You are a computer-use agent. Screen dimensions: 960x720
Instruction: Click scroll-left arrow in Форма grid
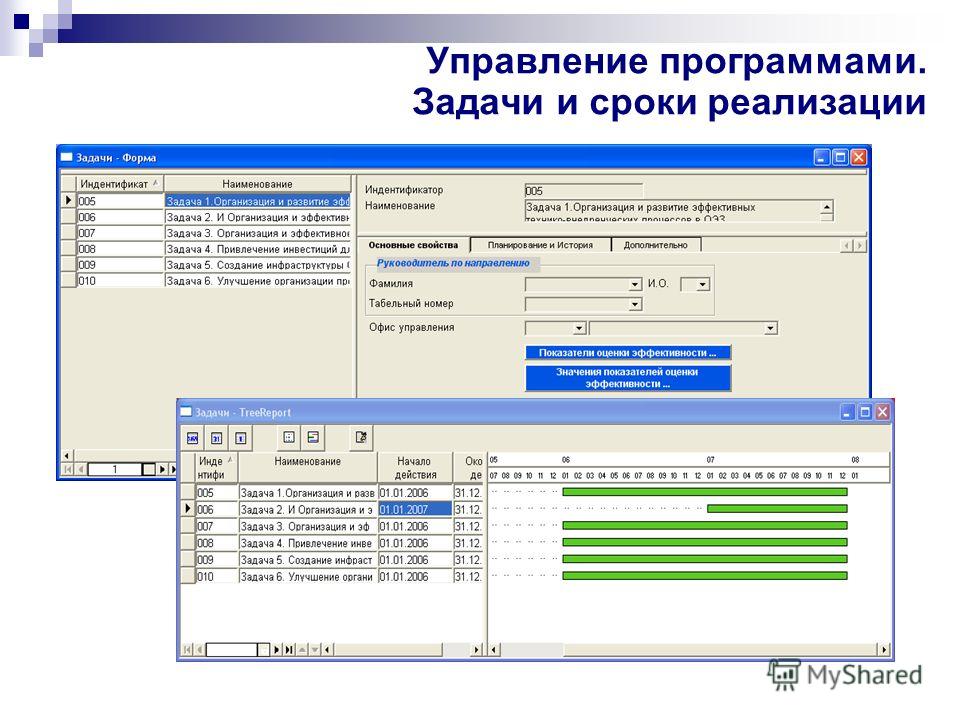click(66, 456)
